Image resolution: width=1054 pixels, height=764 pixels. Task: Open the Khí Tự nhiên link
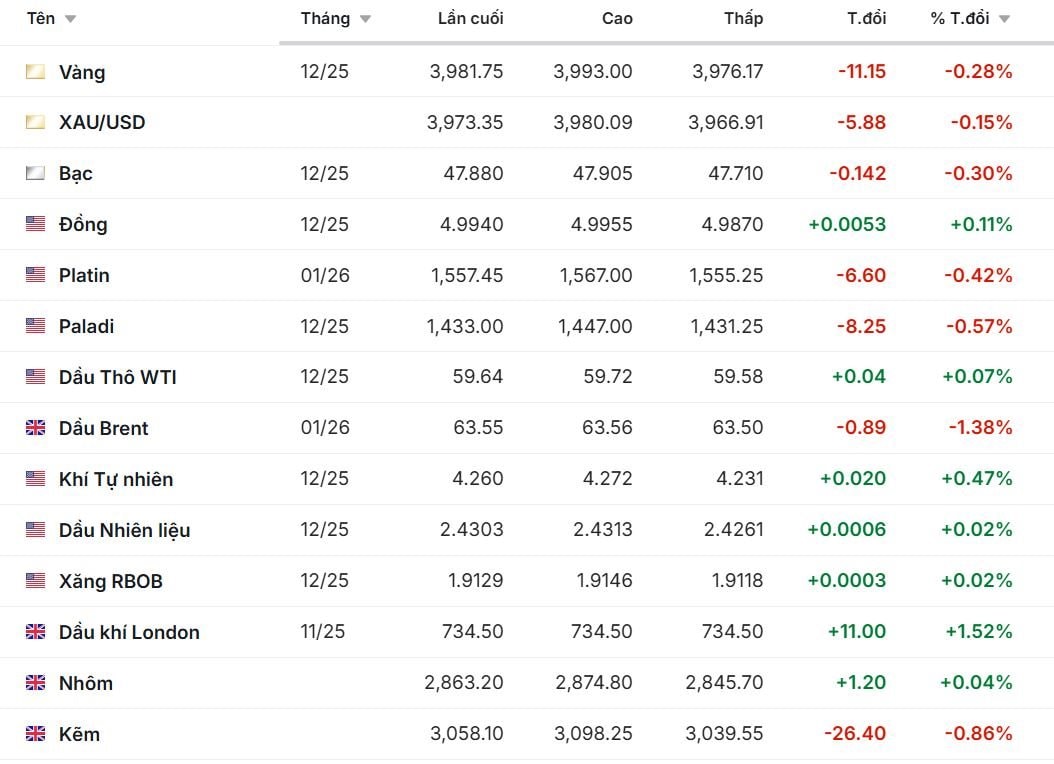tap(116, 479)
